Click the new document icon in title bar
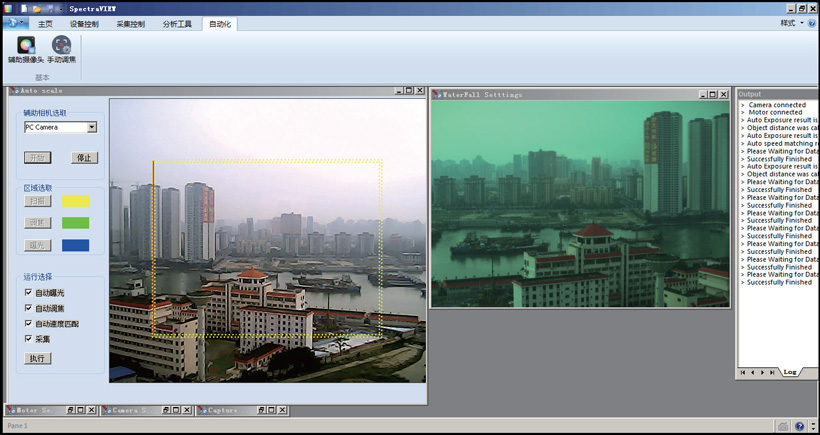 [x=23, y=7]
